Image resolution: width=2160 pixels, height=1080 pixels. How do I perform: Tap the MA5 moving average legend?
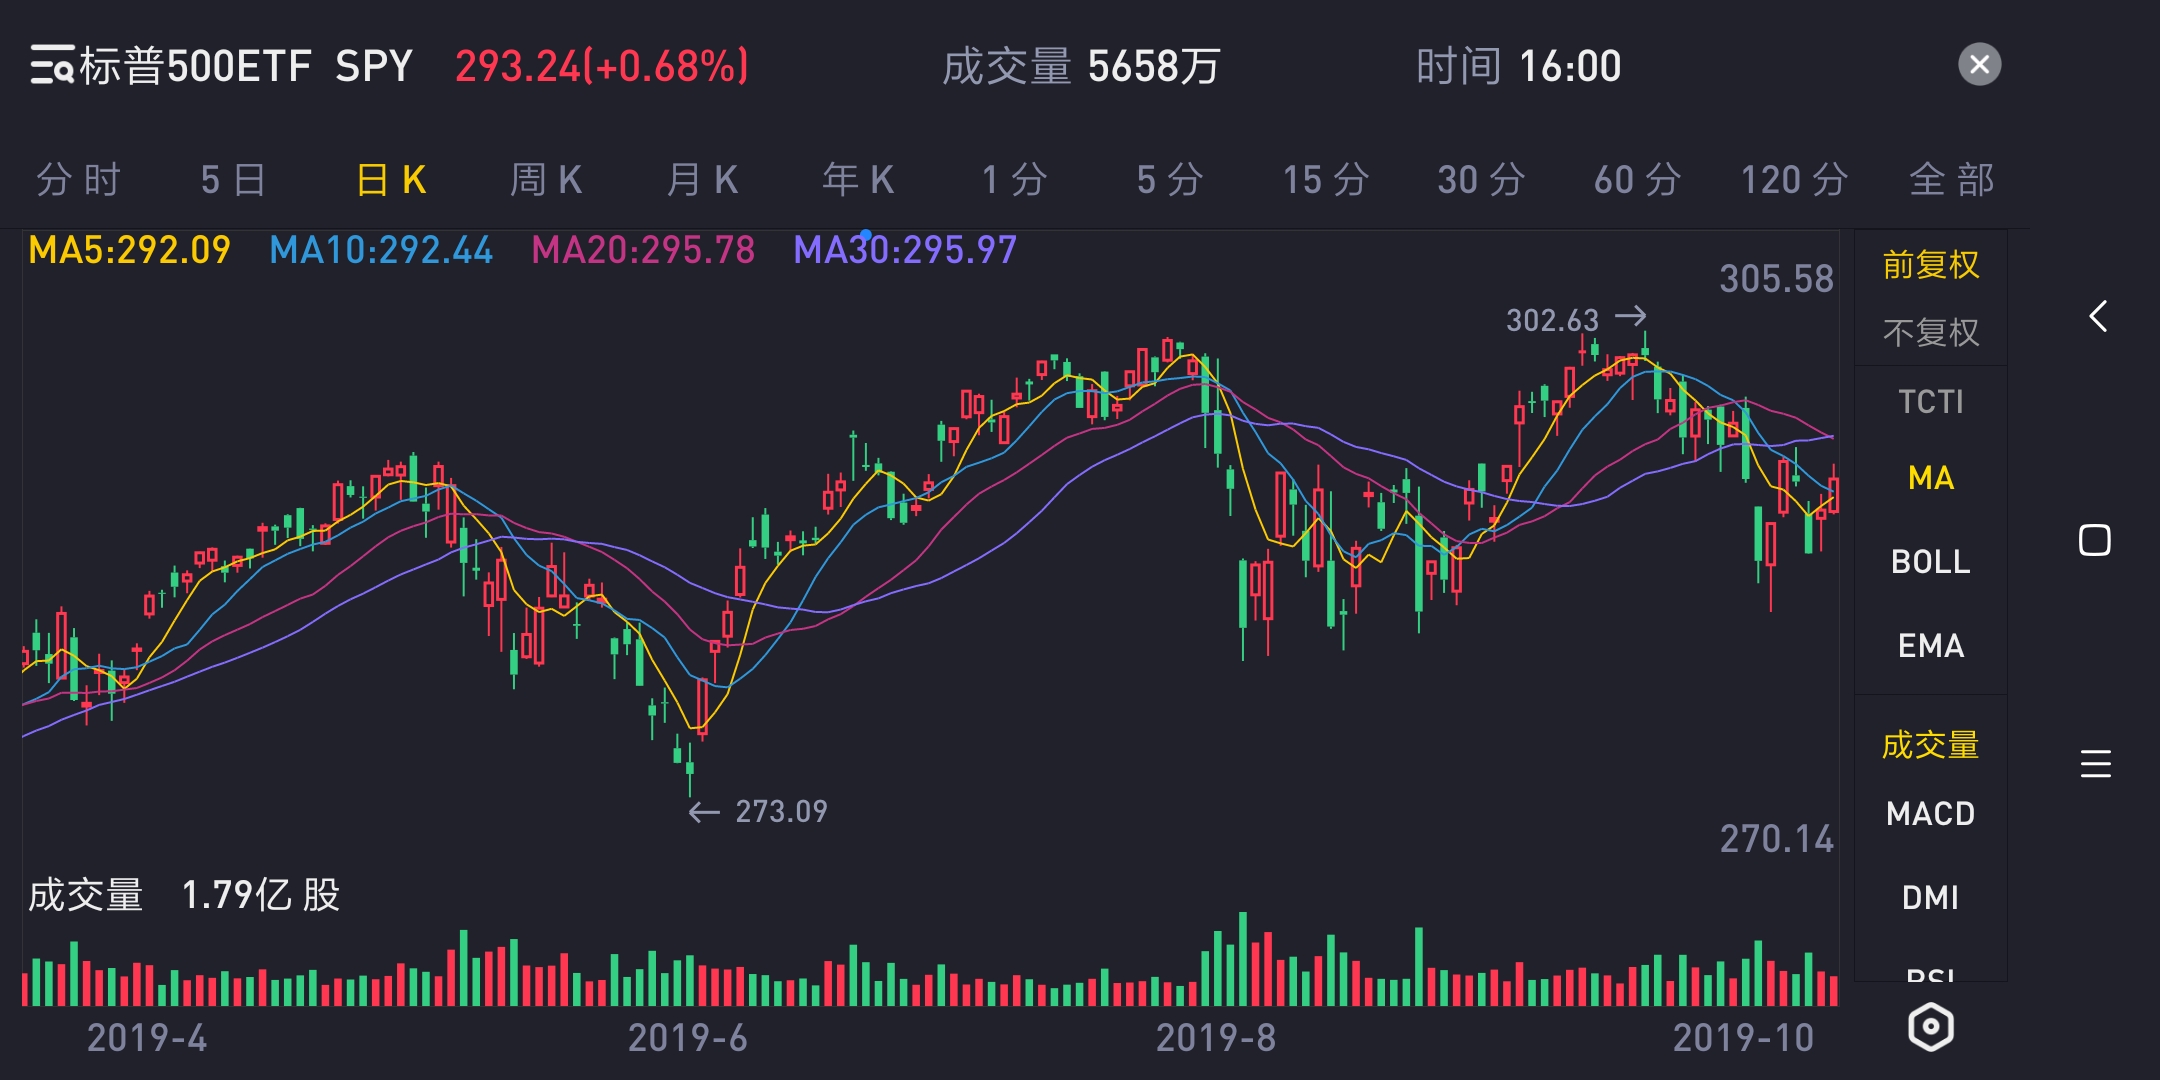129,250
